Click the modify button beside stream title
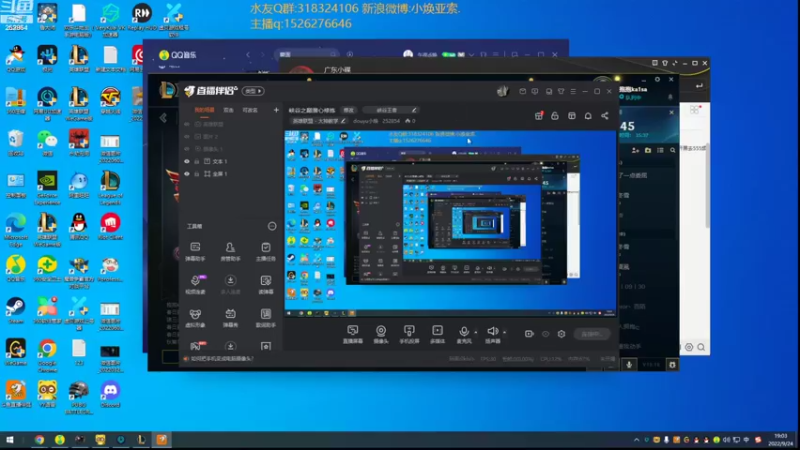The image size is (800, 450). click(349, 110)
